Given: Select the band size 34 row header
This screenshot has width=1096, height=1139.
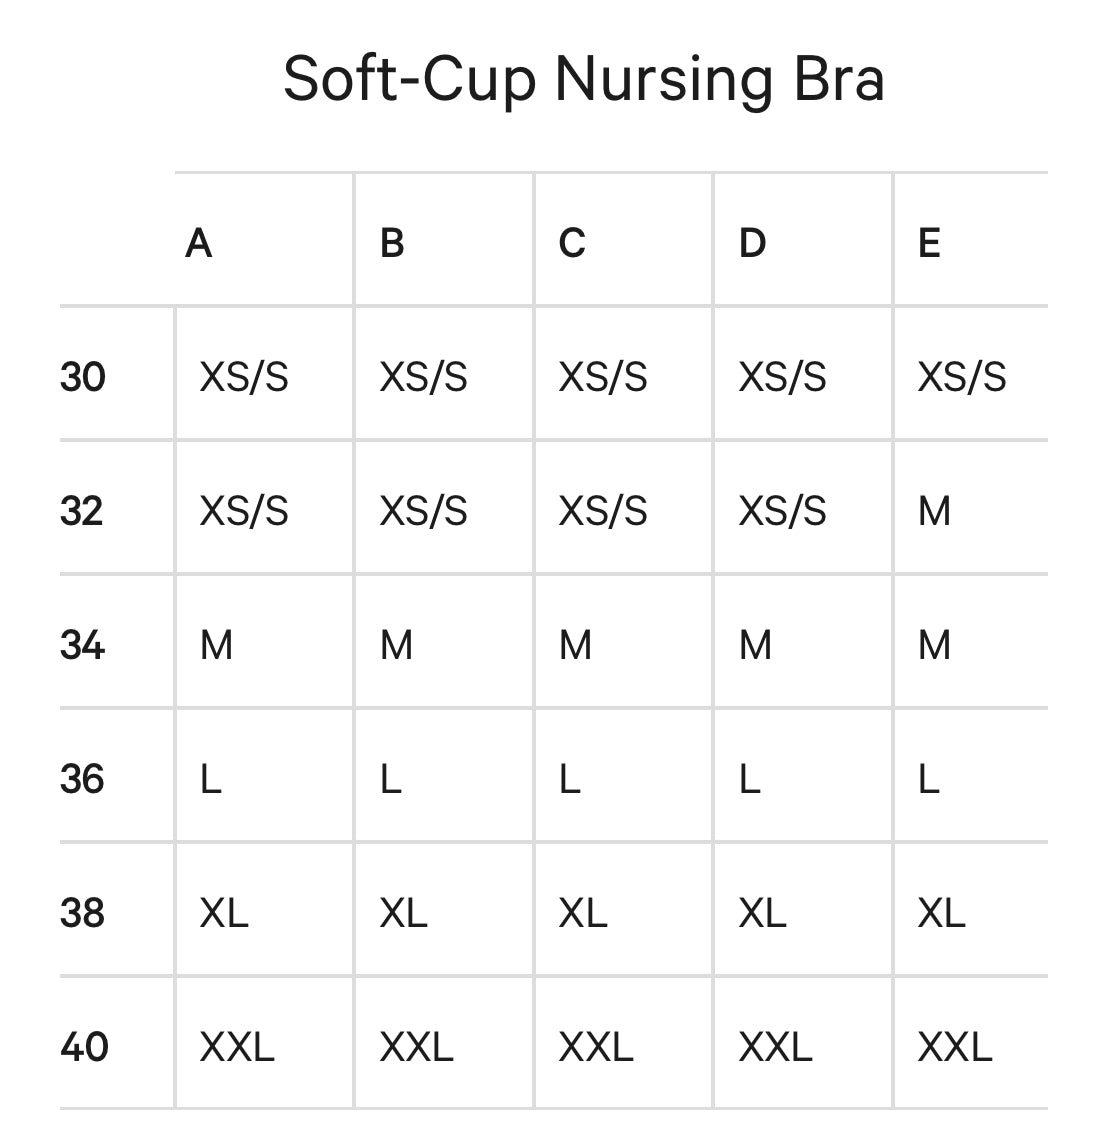Looking at the screenshot, I should click(83, 645).
